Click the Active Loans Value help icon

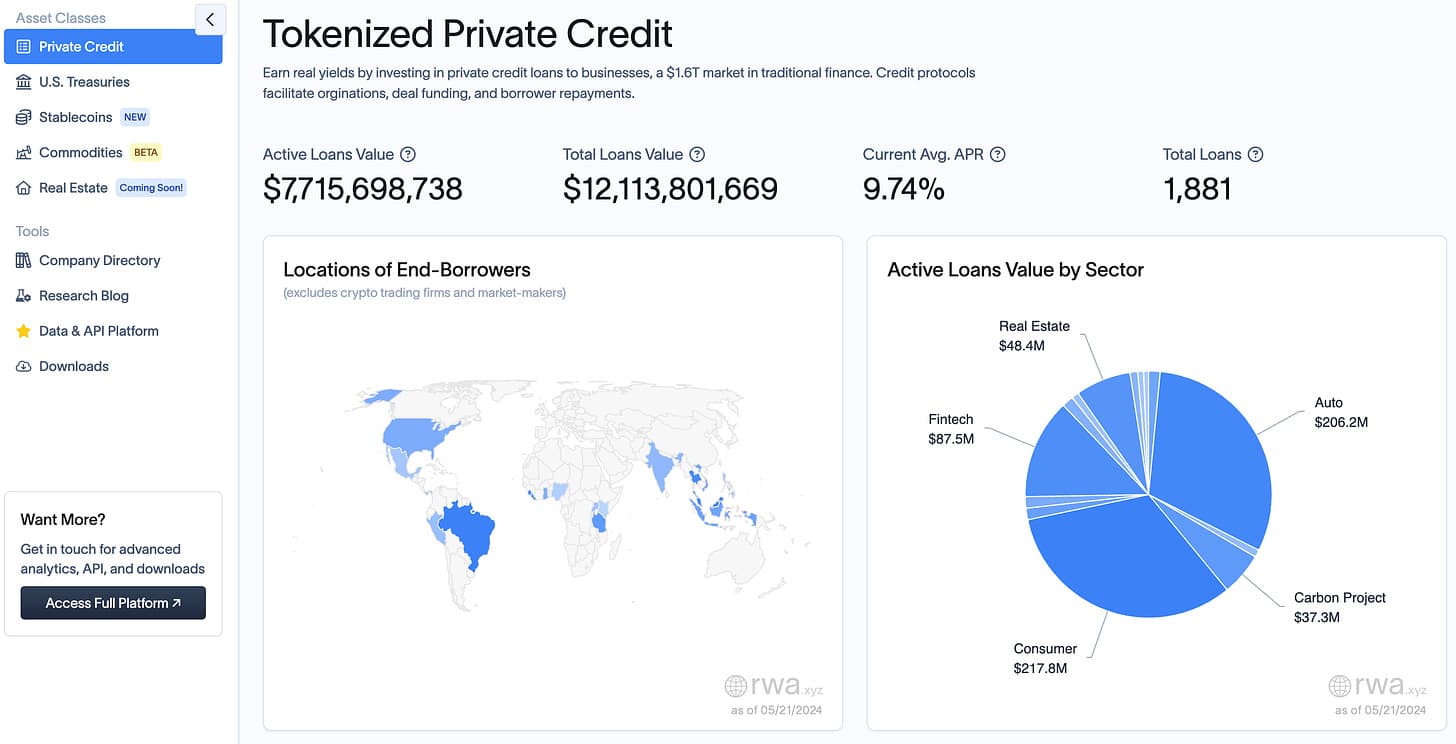pyautogui.click(x=408, y=155)
